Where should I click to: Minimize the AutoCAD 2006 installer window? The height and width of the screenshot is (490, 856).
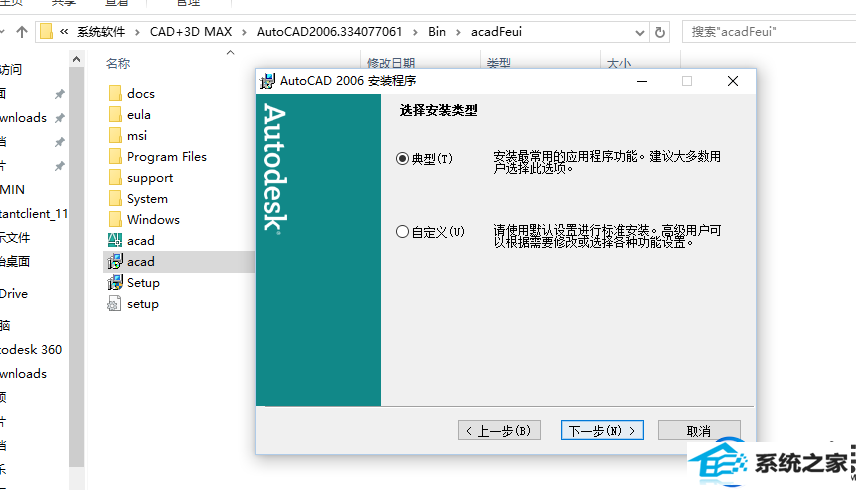click(642, 81)
